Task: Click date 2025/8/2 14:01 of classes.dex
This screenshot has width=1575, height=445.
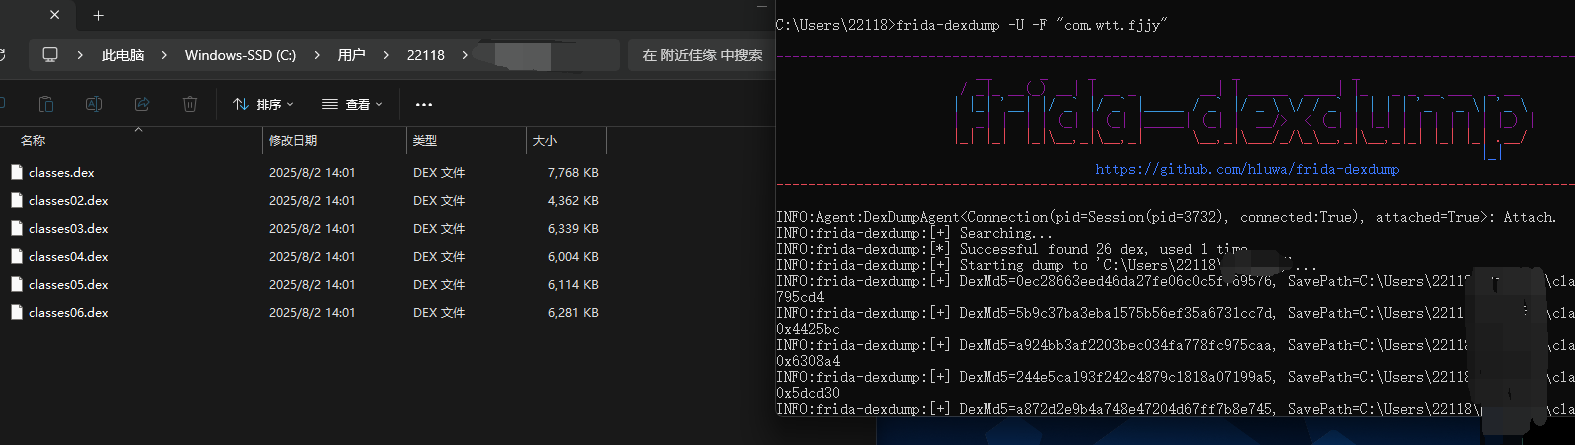Action: pyautogui.click(x=312, y=172)
